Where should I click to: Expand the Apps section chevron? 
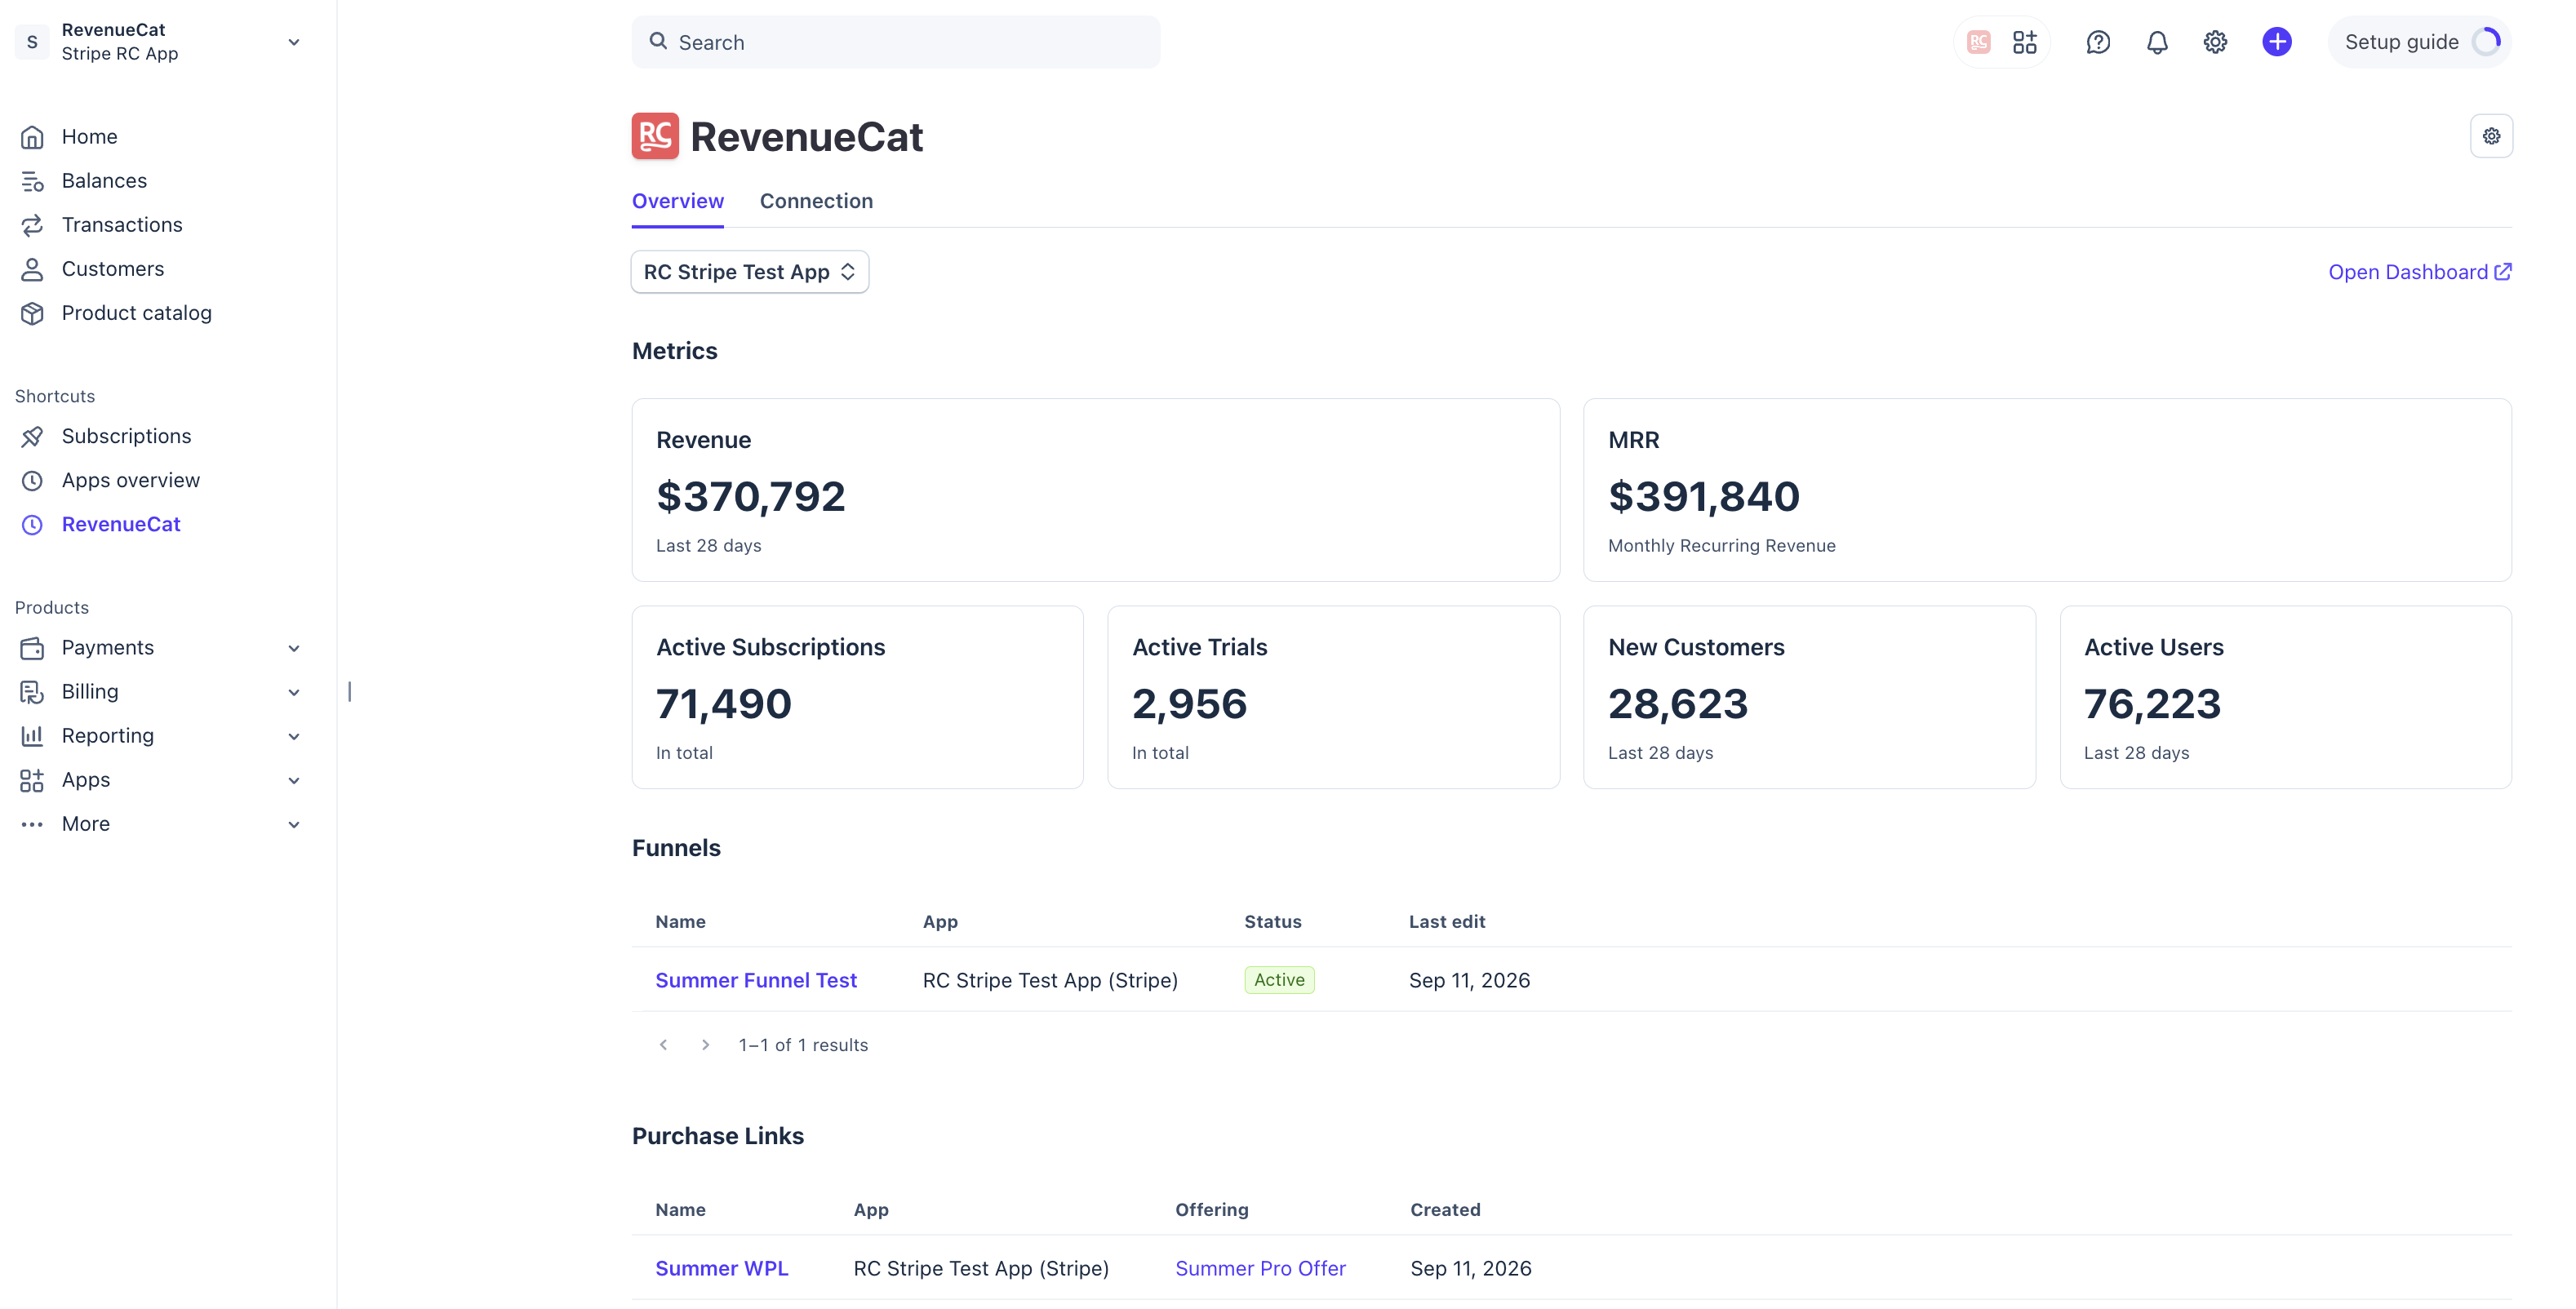(294, 780)
